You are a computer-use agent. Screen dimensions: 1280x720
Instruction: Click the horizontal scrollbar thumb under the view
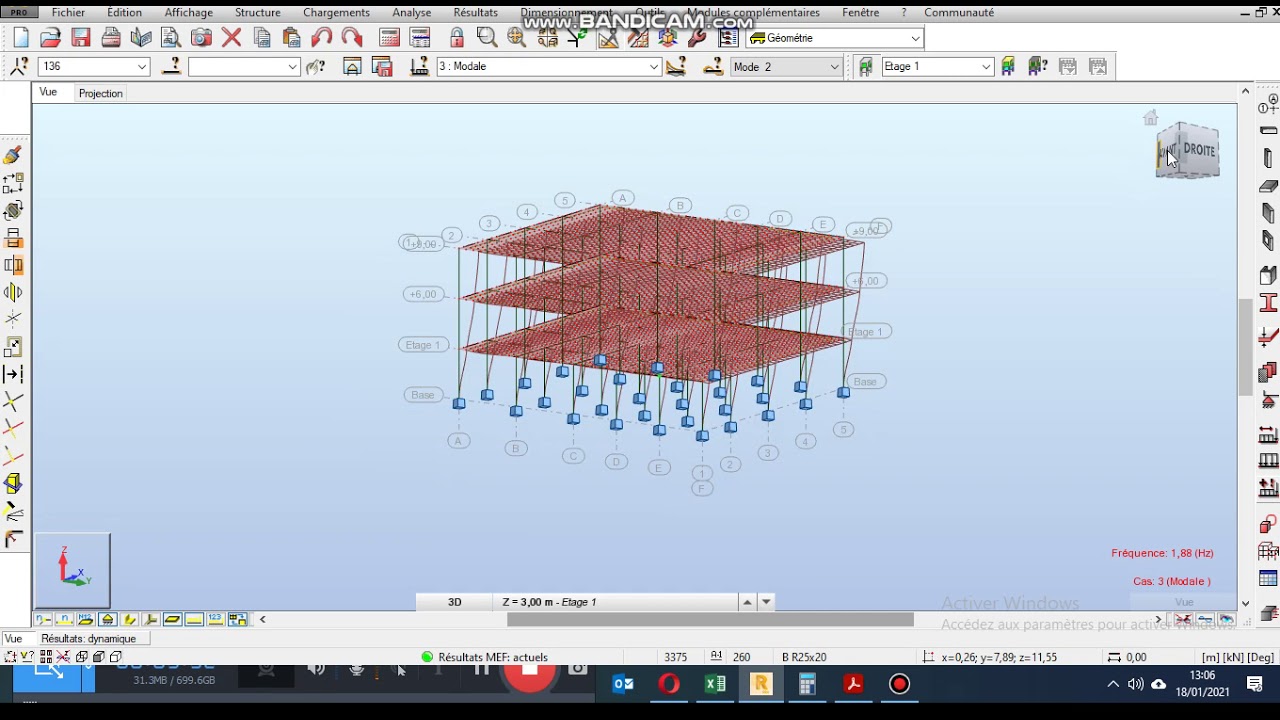(x=710, y=620)
